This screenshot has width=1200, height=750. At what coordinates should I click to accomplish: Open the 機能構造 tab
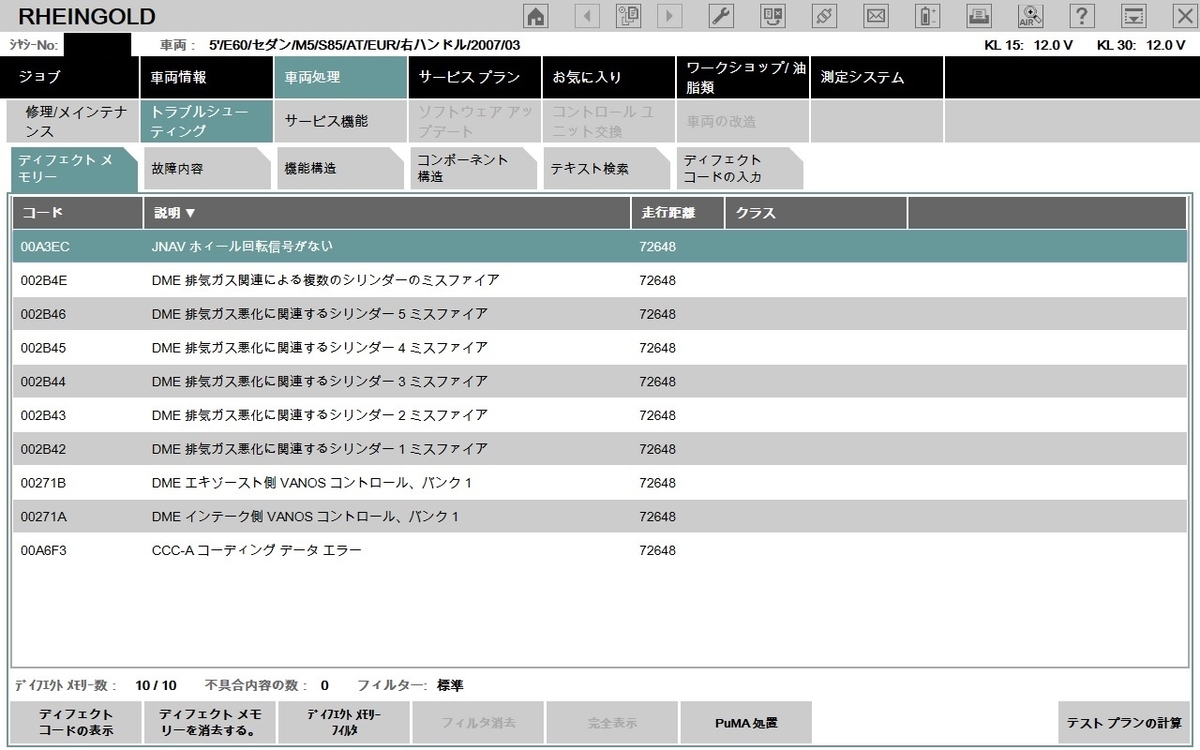pyautogui.click(x=340, y=169)
